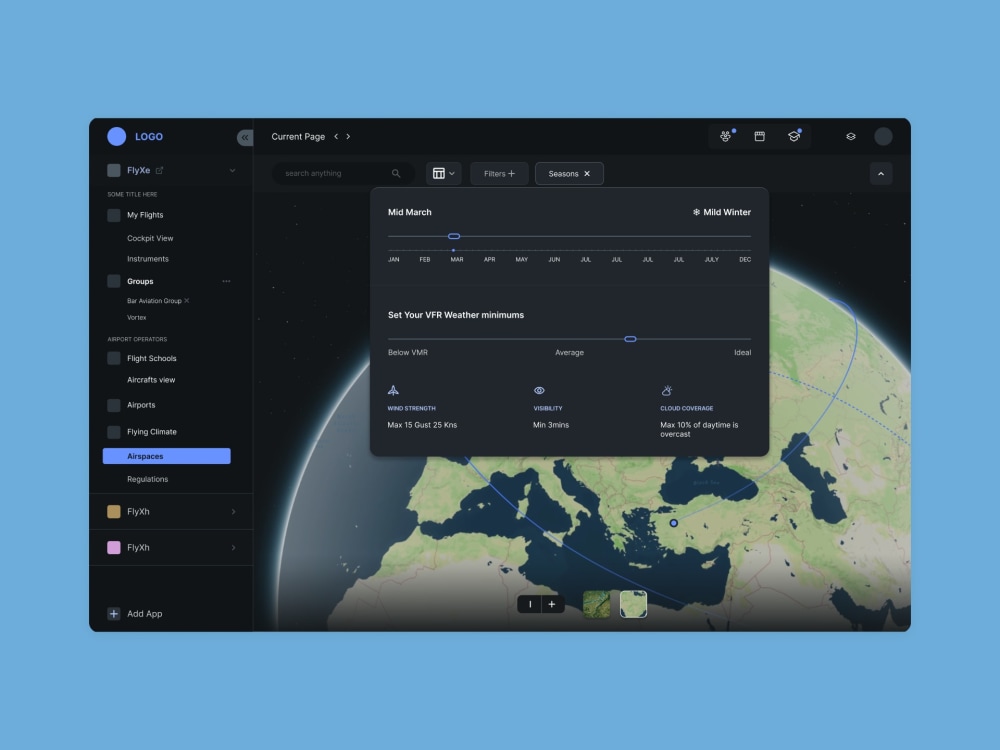Zoom in the map with plus
Screen dimensions: 1000x750
pyautogui.click(x=552, y=605)
